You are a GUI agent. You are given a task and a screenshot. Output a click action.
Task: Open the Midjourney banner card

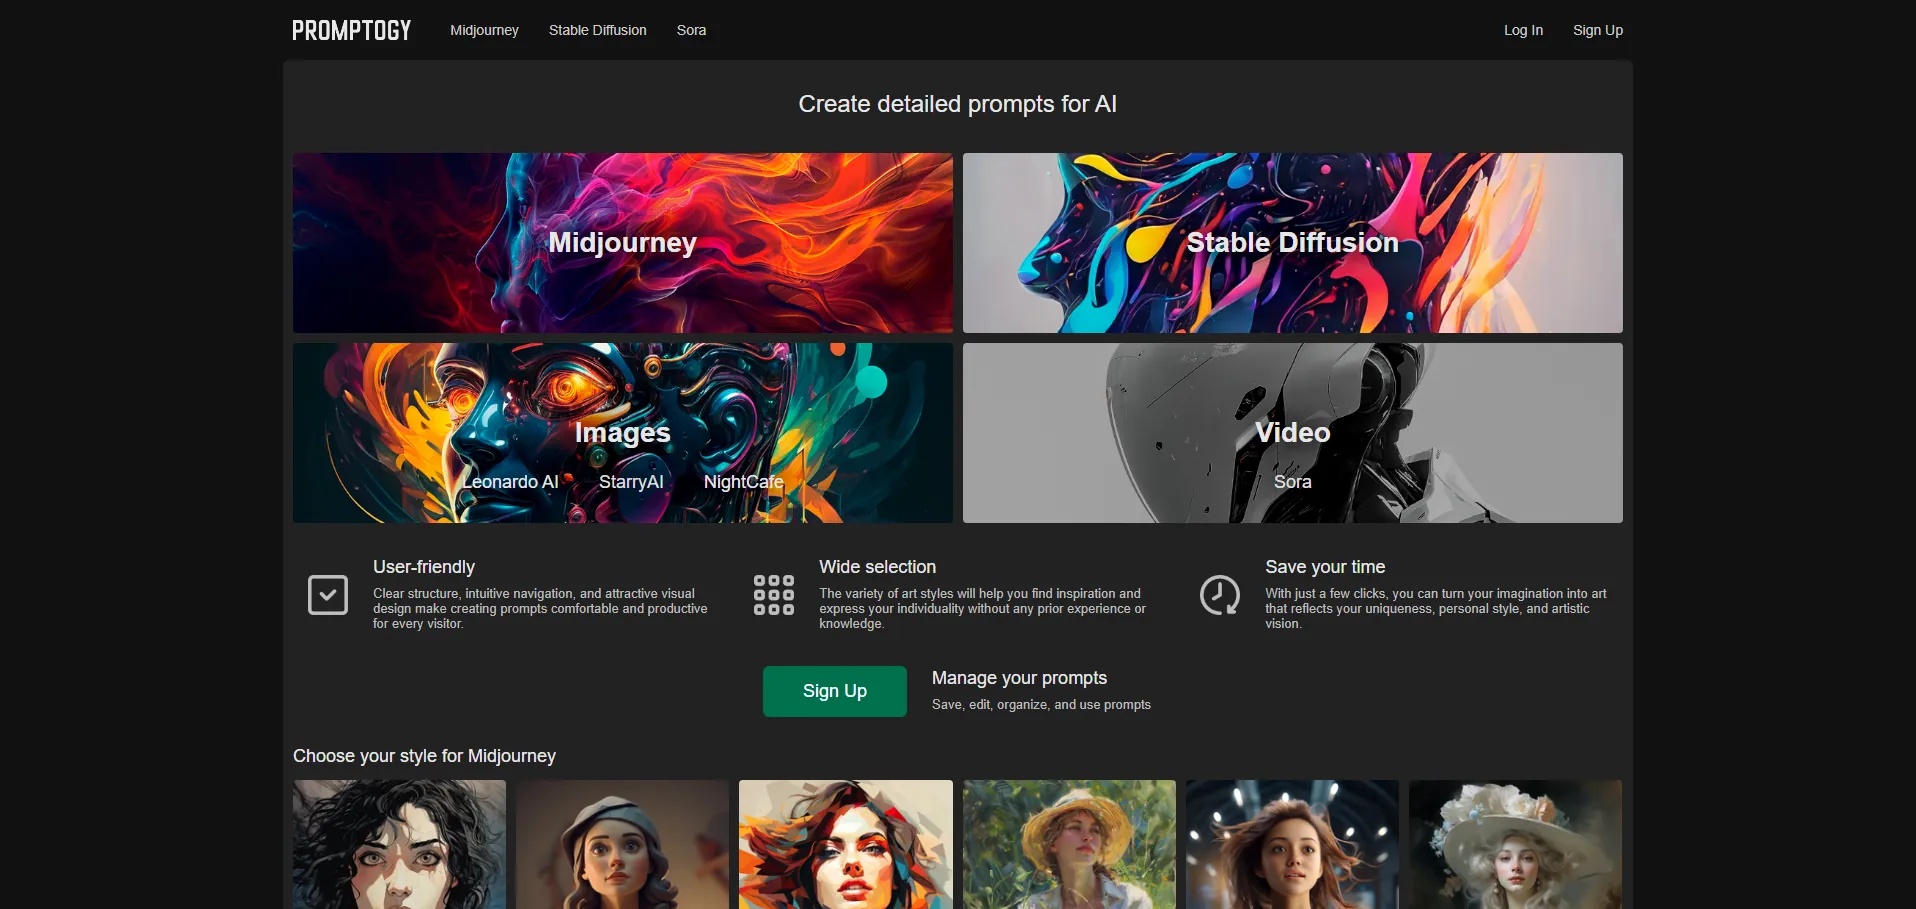pyautogui.click(x=622, y=243)
